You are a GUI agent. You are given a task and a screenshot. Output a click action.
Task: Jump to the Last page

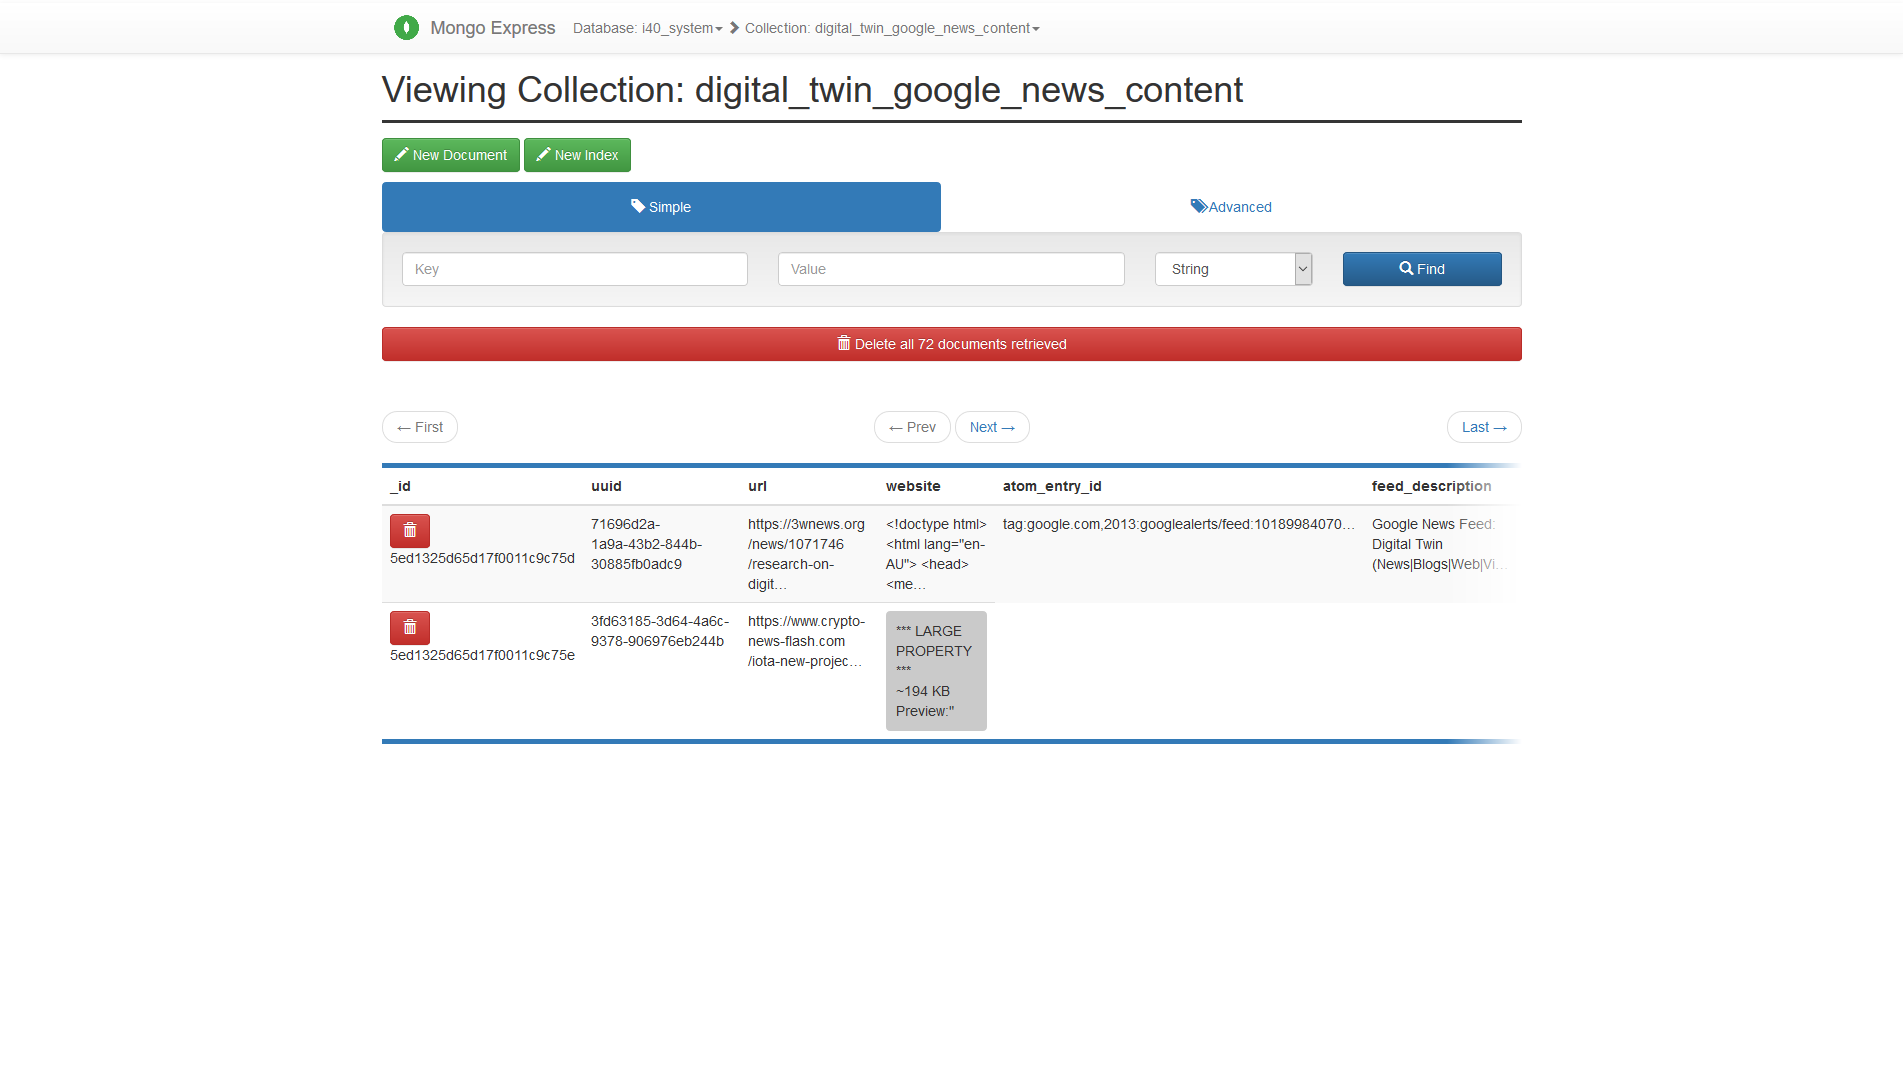click(1483, 427)
